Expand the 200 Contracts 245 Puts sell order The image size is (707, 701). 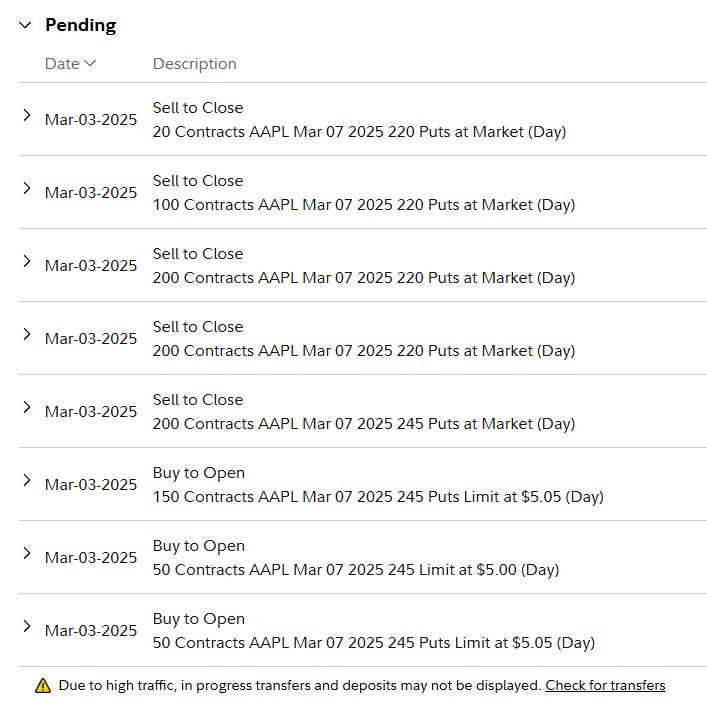tap(27, 408)
